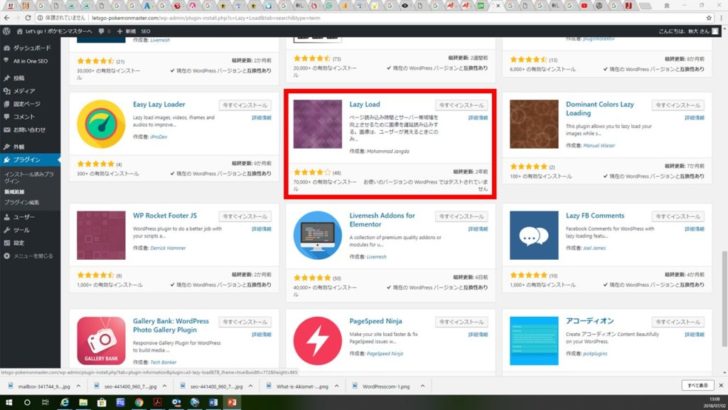Go to インストール済みプラグイン installed plugins submenu
The height and width of the screenshot is (410, 728).
tap(29, 177)
